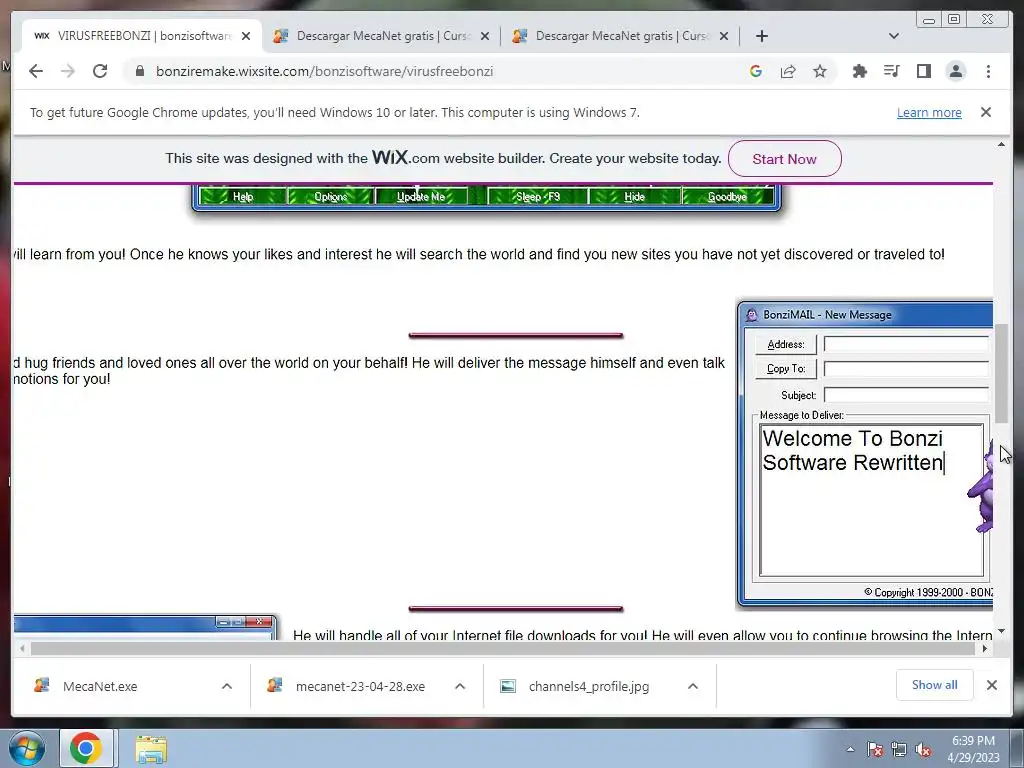Expand options for MecaNet.exe download
This screenshot has height=768, width=1024.
[x=227, y=686]
